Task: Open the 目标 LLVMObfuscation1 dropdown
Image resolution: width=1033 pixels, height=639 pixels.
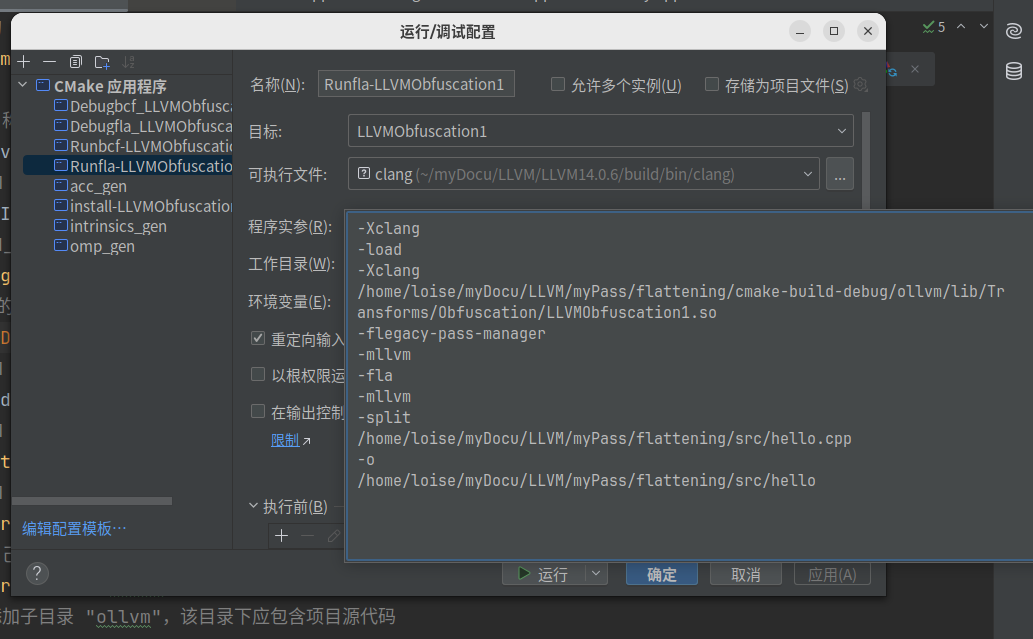Action: [600, 131]
